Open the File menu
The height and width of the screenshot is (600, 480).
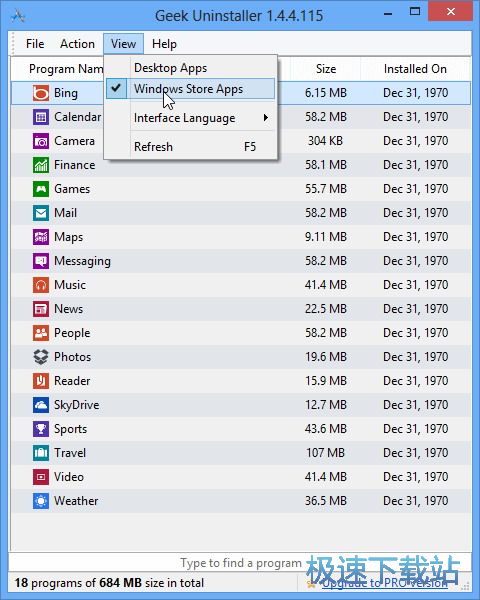35,44
